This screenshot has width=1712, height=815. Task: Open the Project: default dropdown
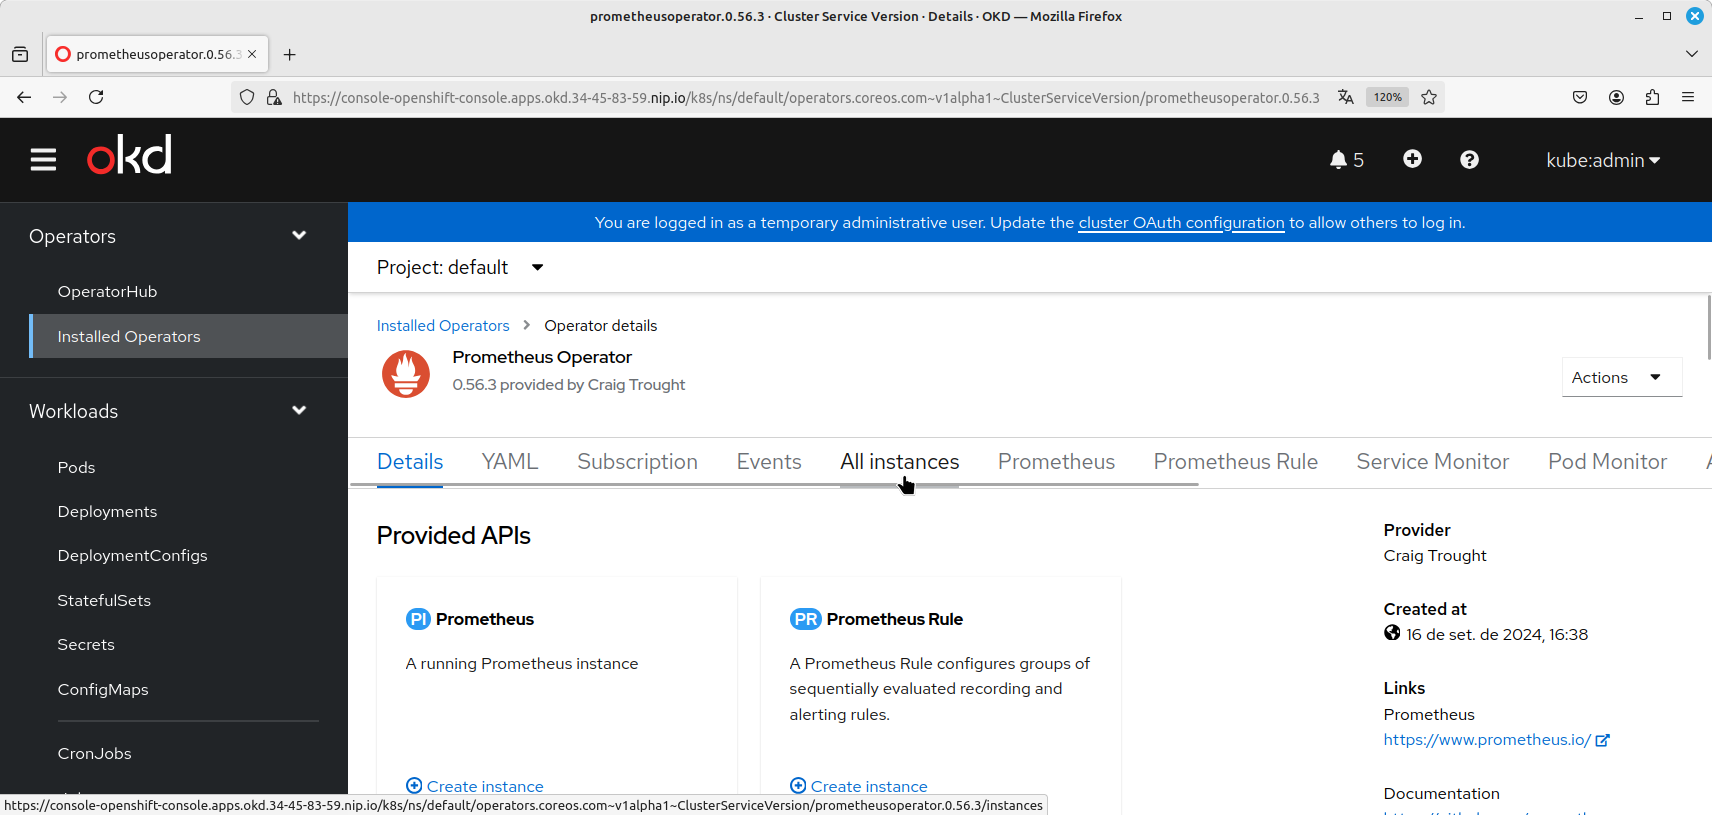[460, 267]
